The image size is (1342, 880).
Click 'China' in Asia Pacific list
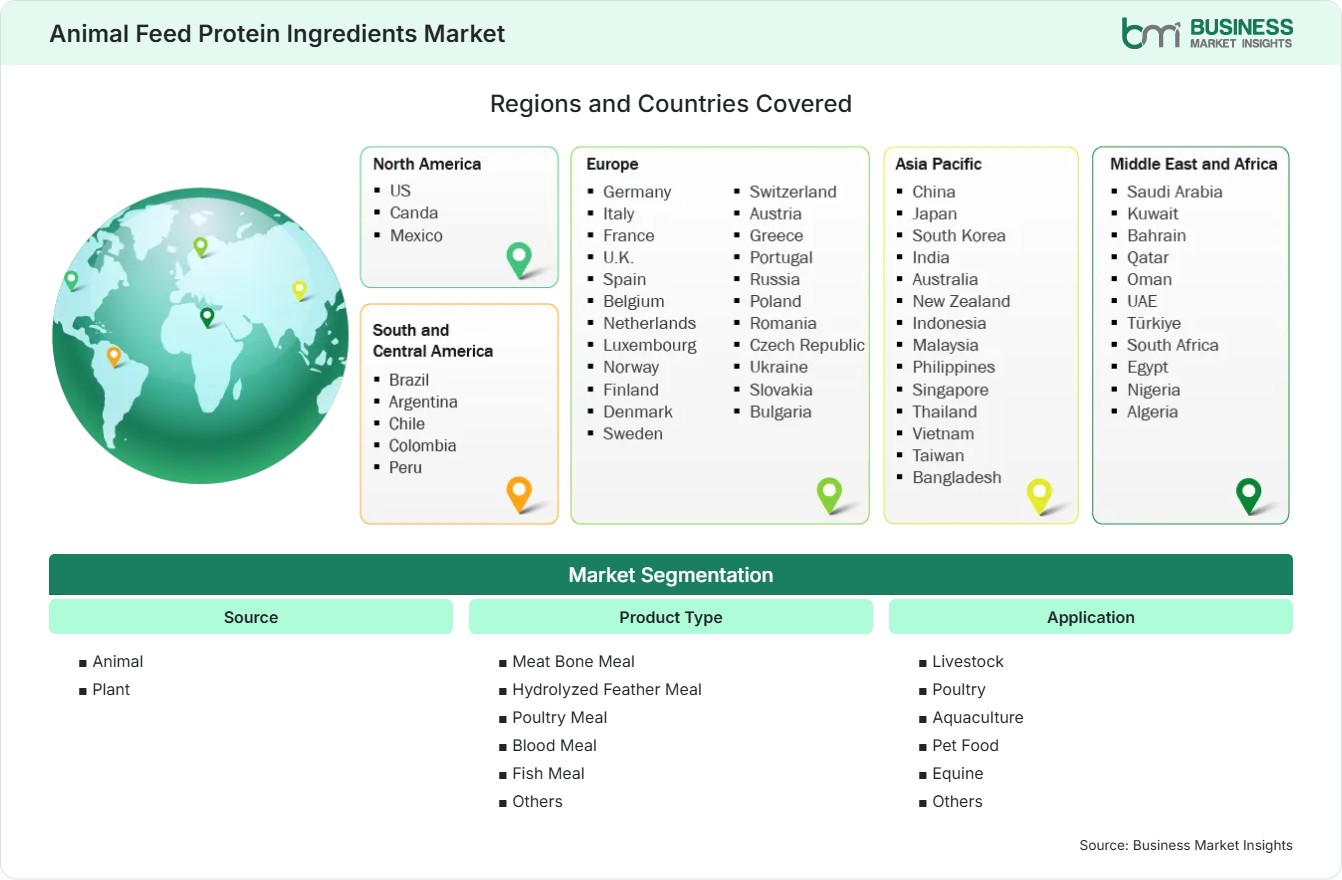[934, 191]
